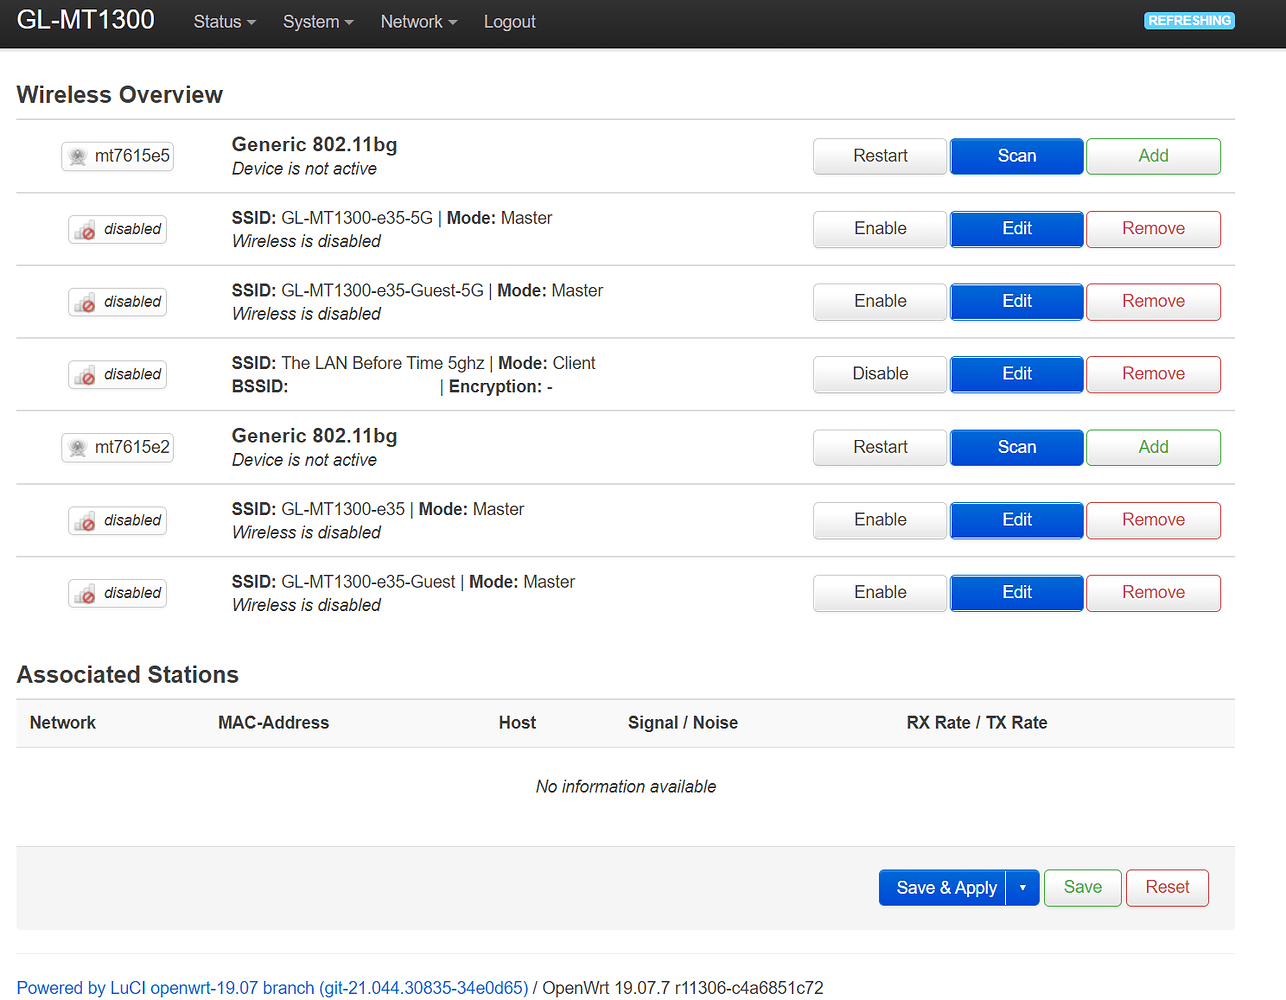
Task: Click the disabled icon beside GL-MT1300-e35-Guest-5G
Action: pos(117,301)
